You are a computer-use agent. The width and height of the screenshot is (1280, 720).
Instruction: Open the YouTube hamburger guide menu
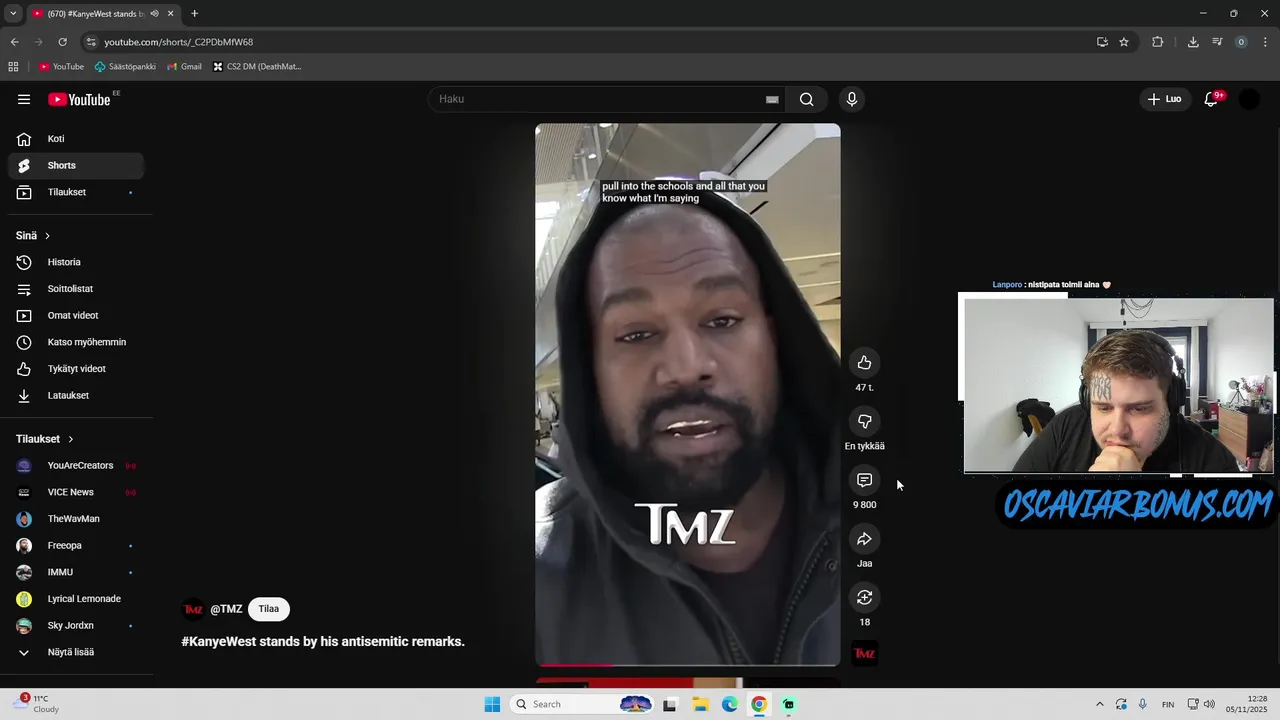[24, 99]
